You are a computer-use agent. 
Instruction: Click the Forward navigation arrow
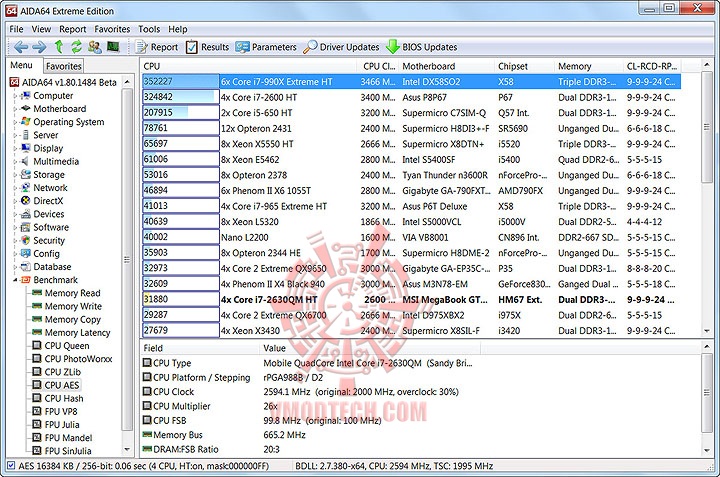39,47
